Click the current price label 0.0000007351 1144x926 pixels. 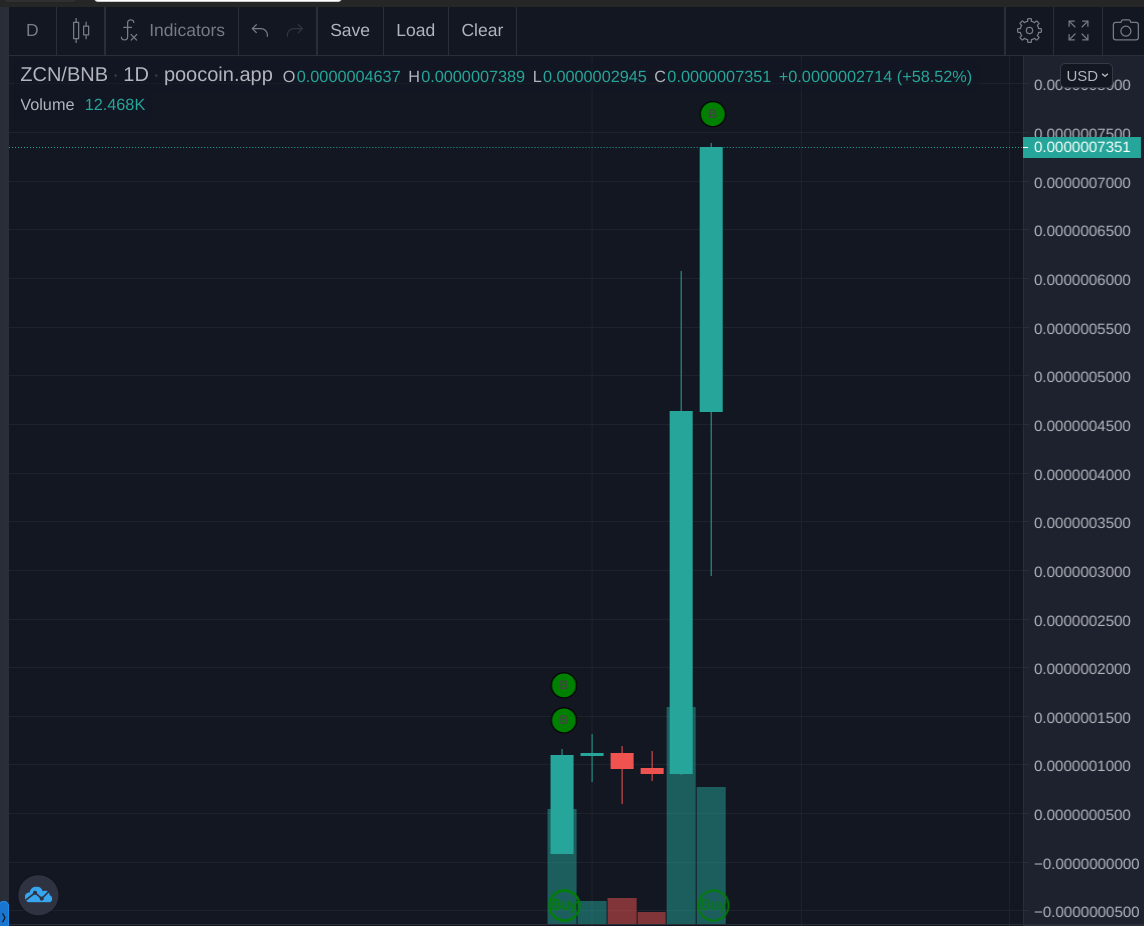click(1081, 147)
